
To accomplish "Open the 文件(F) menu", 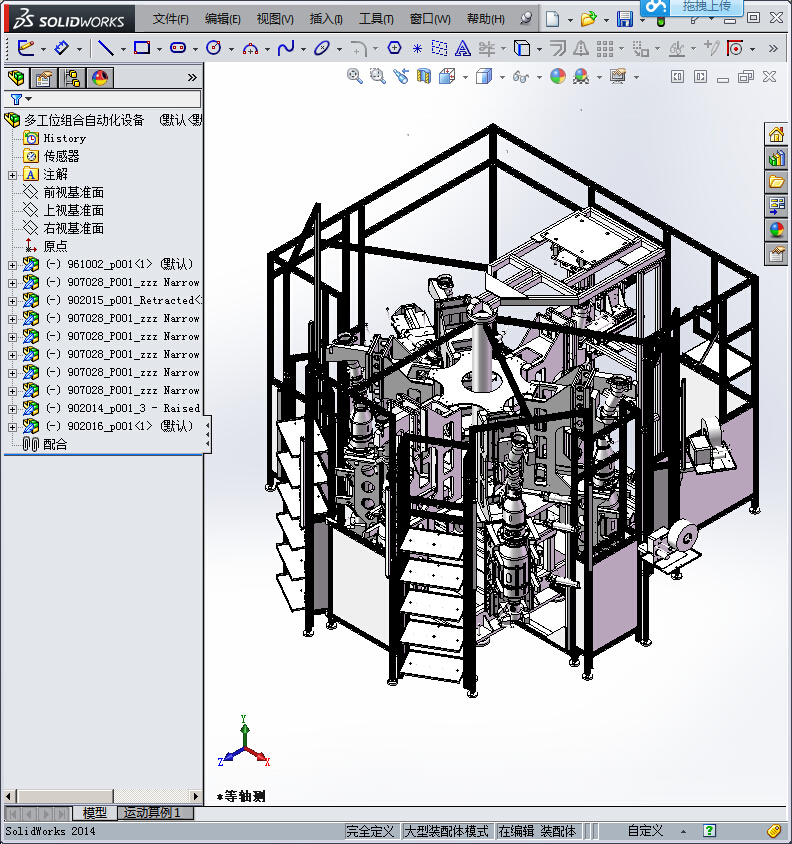I will point(170,19).
